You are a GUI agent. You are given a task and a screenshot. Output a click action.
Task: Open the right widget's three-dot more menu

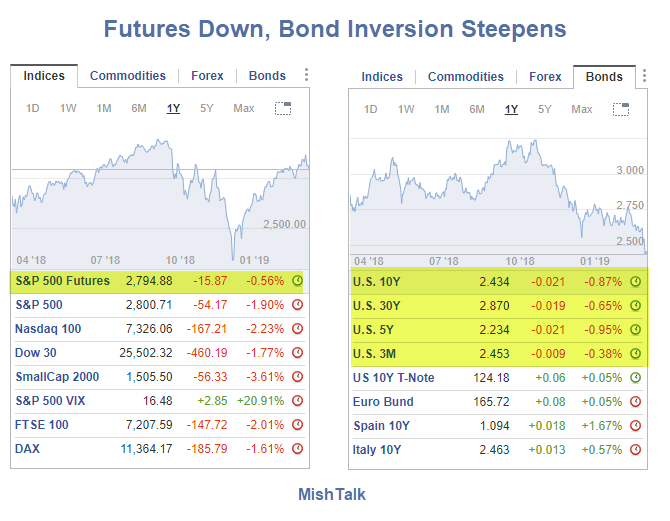[x=644, y=76]
